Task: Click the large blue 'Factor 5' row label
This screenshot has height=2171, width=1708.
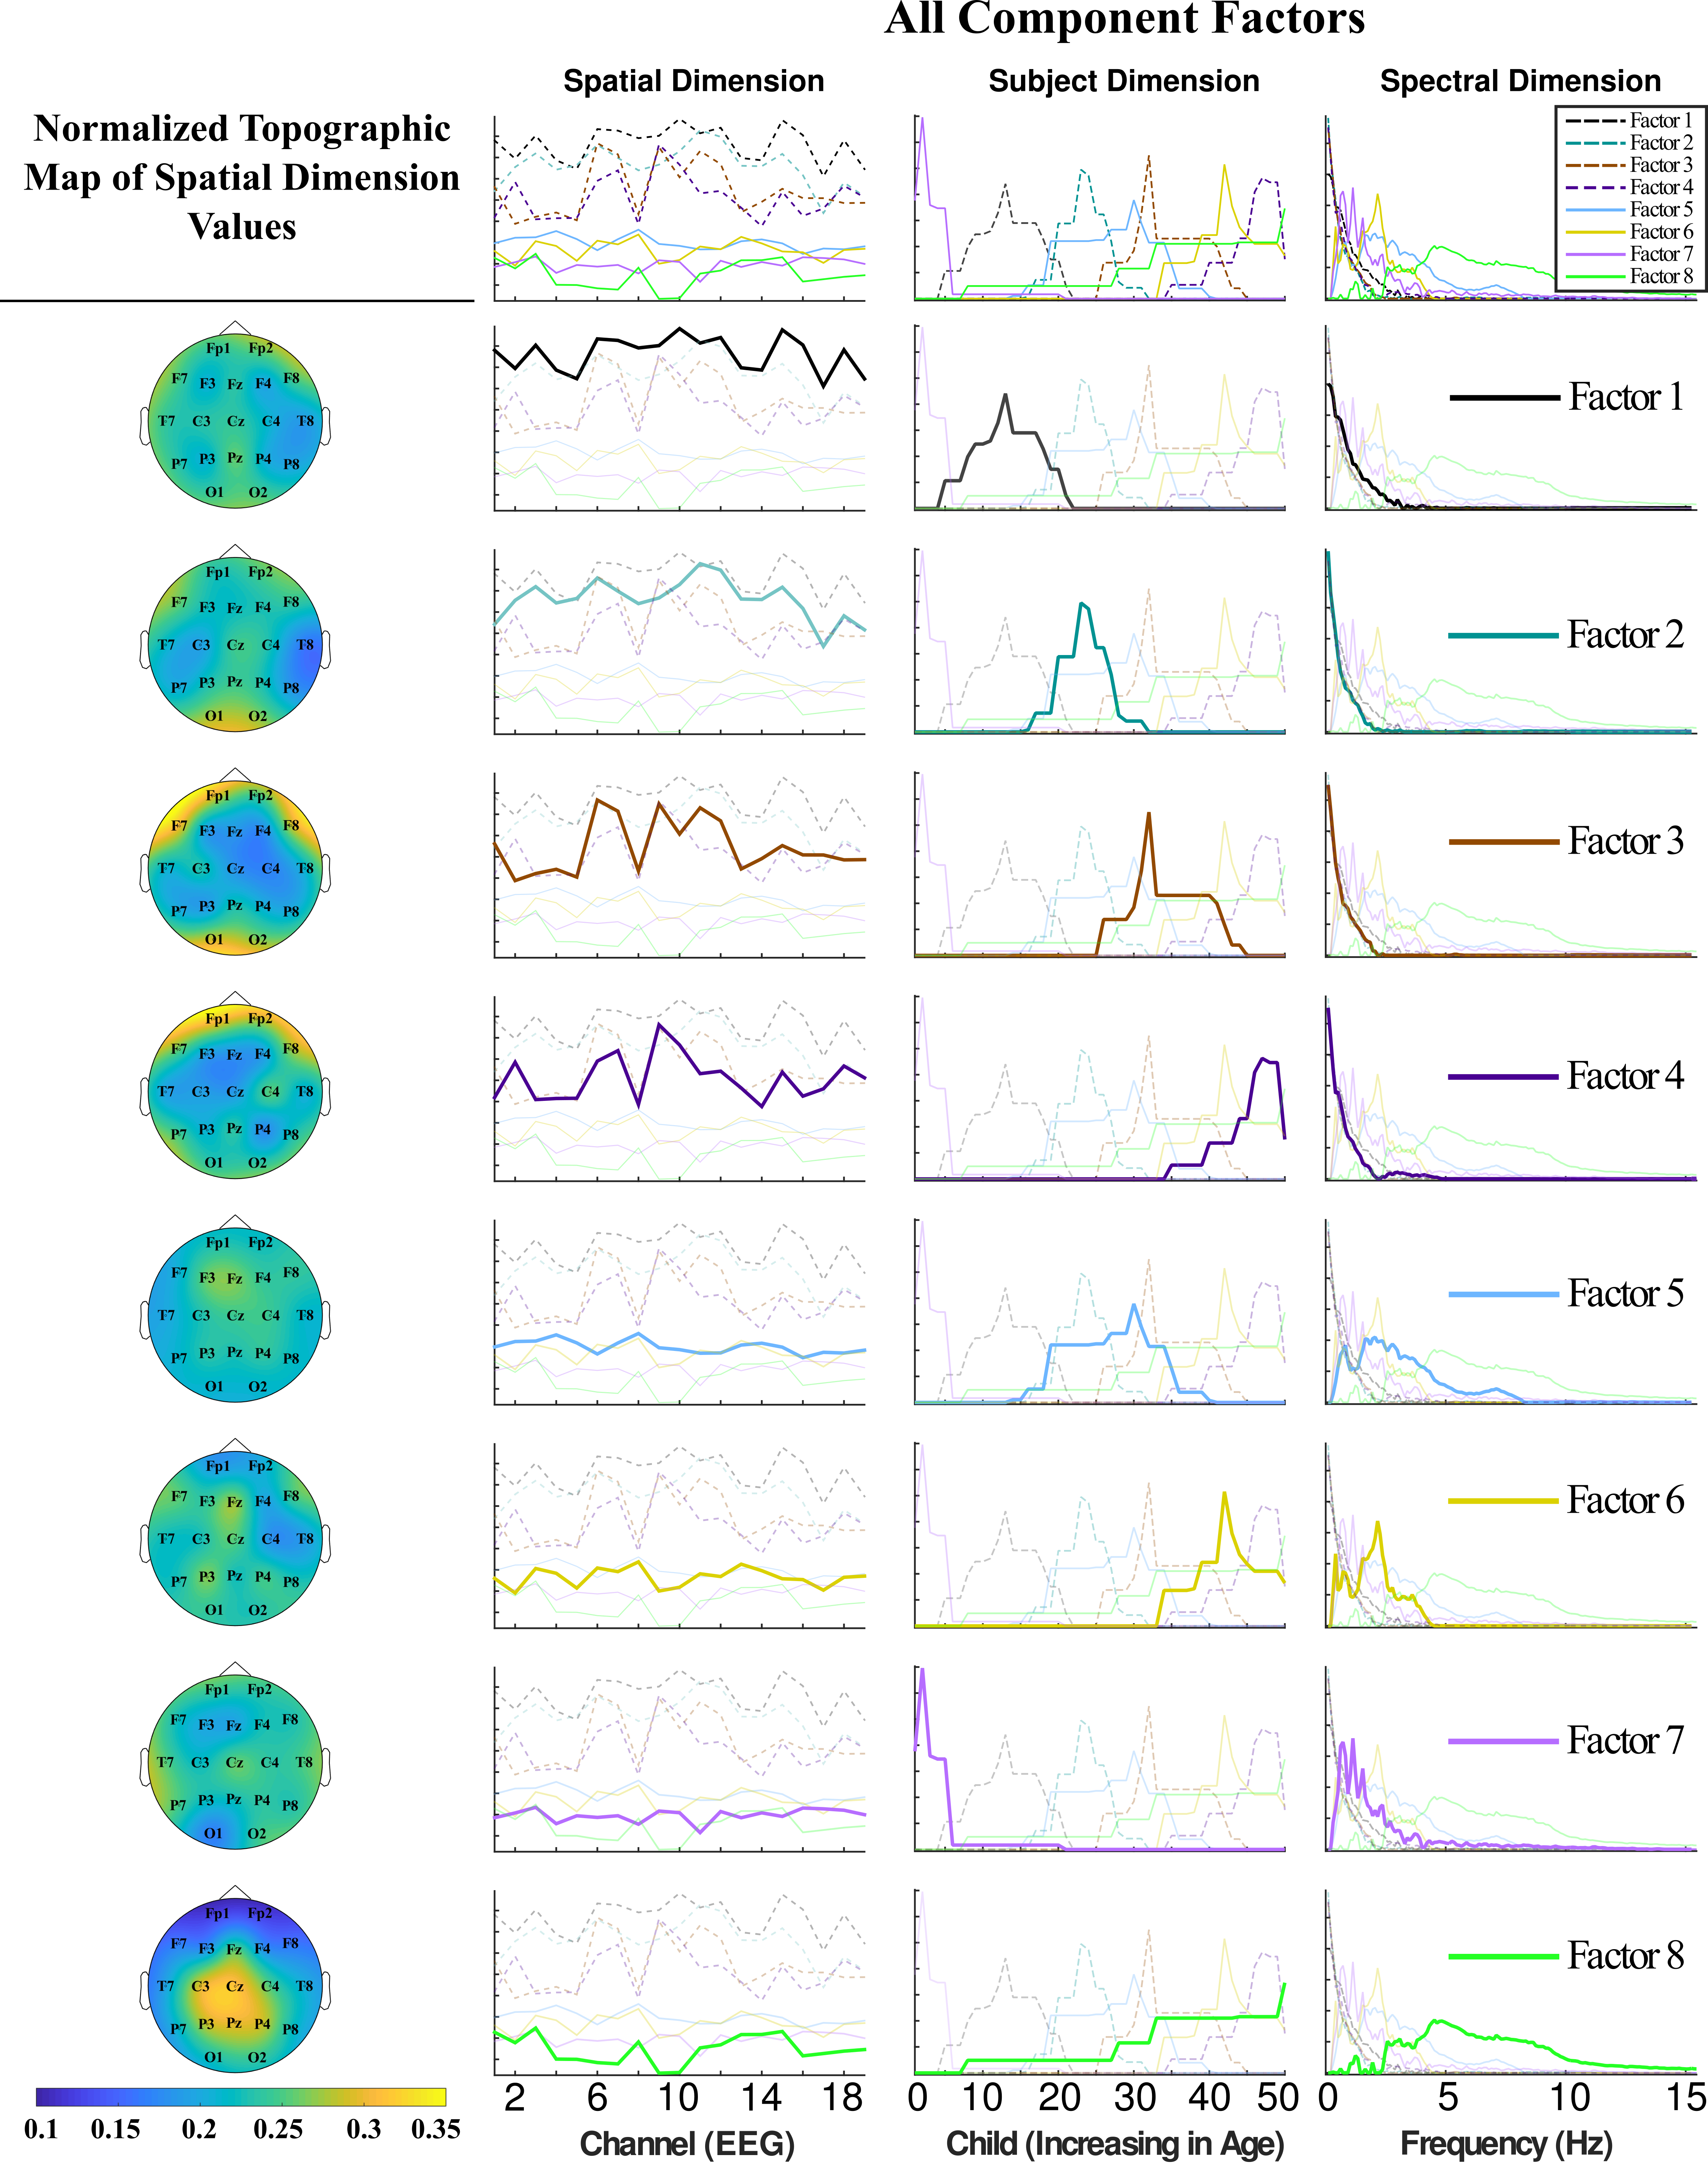Action: [1625, 1293]
